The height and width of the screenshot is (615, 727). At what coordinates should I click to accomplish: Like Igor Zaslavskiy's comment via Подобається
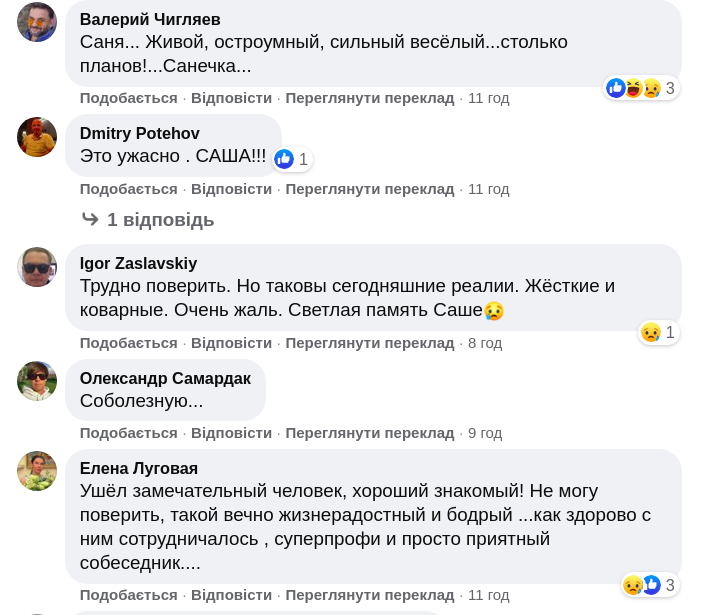pos(128,343)
